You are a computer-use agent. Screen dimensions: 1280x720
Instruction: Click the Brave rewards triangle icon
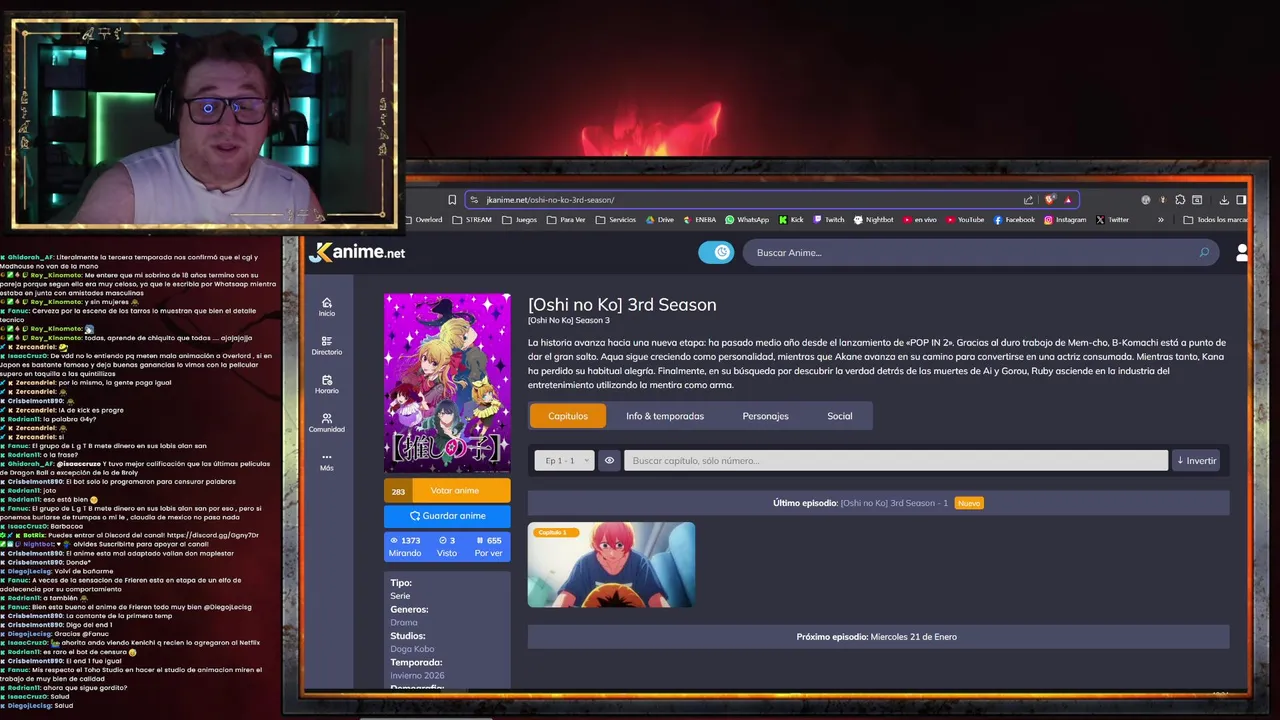1068,200
